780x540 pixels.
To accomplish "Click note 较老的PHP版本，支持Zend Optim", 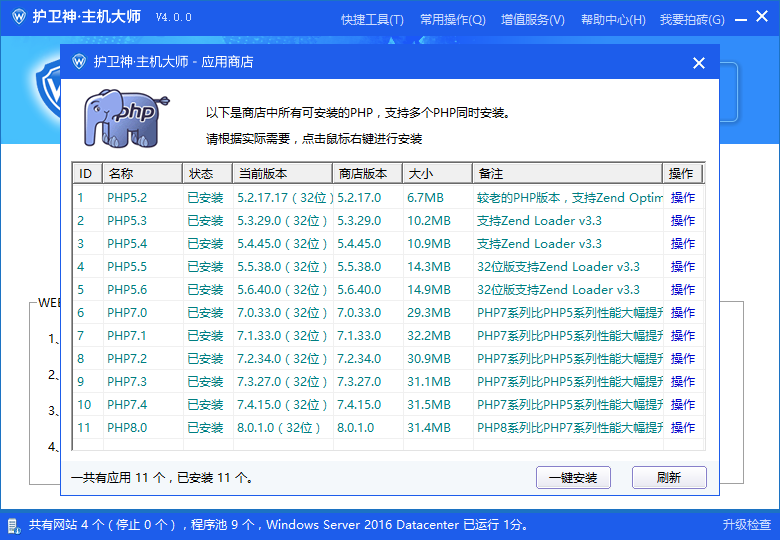I will pyautogui.click(x=570, y=197).
